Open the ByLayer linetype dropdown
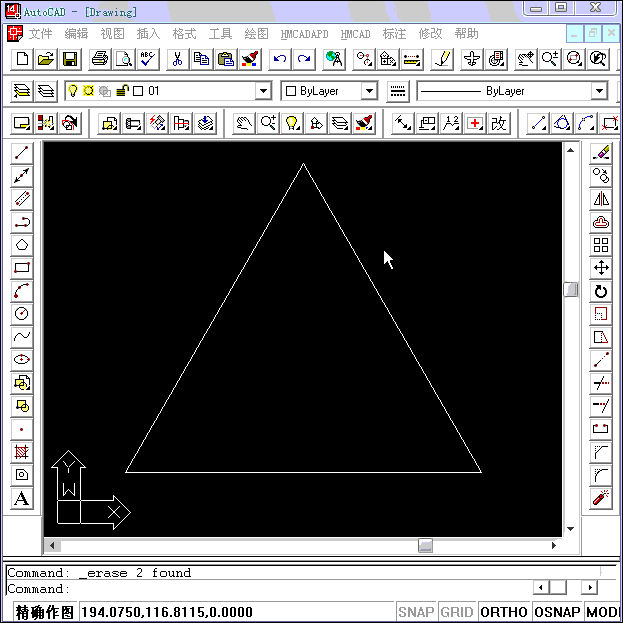 coord(600,91)
